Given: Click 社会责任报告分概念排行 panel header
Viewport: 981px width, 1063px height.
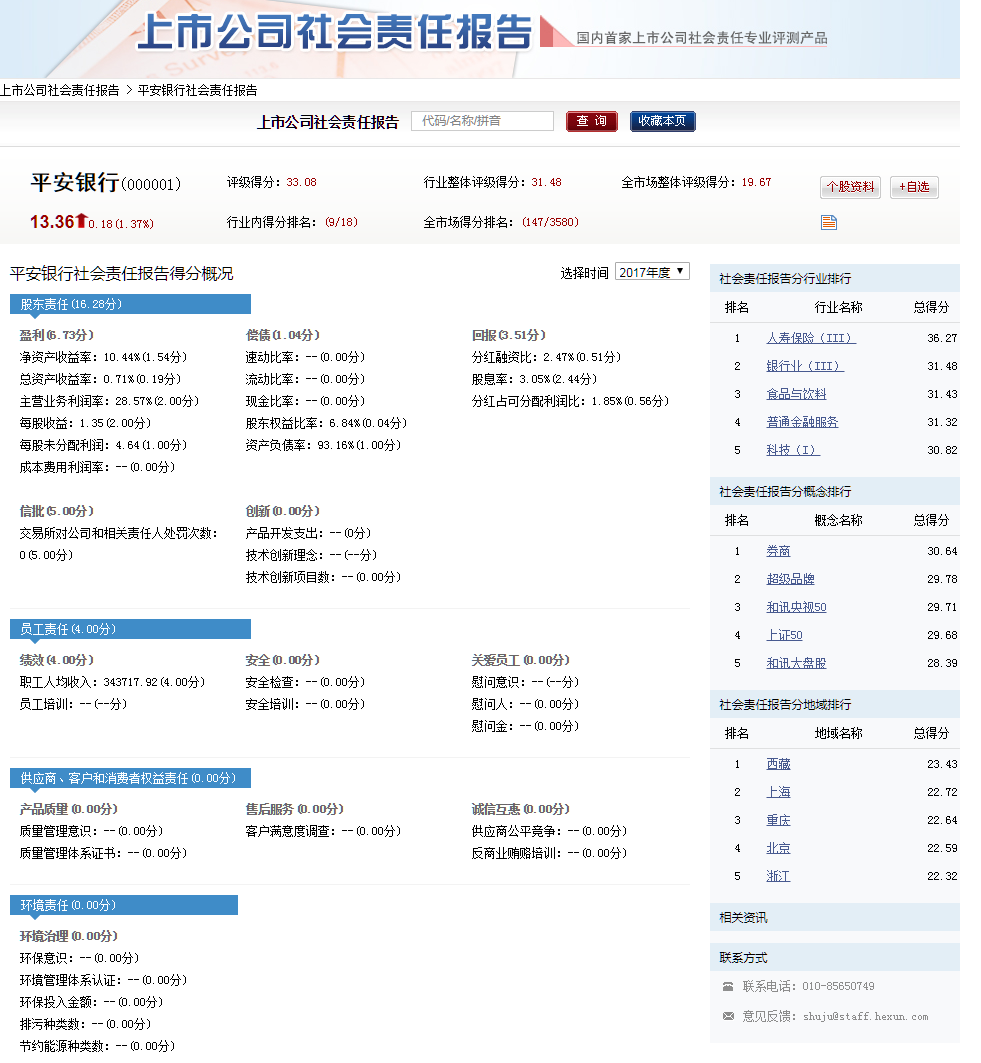Looking at the screenshot, I should [835, 492].
